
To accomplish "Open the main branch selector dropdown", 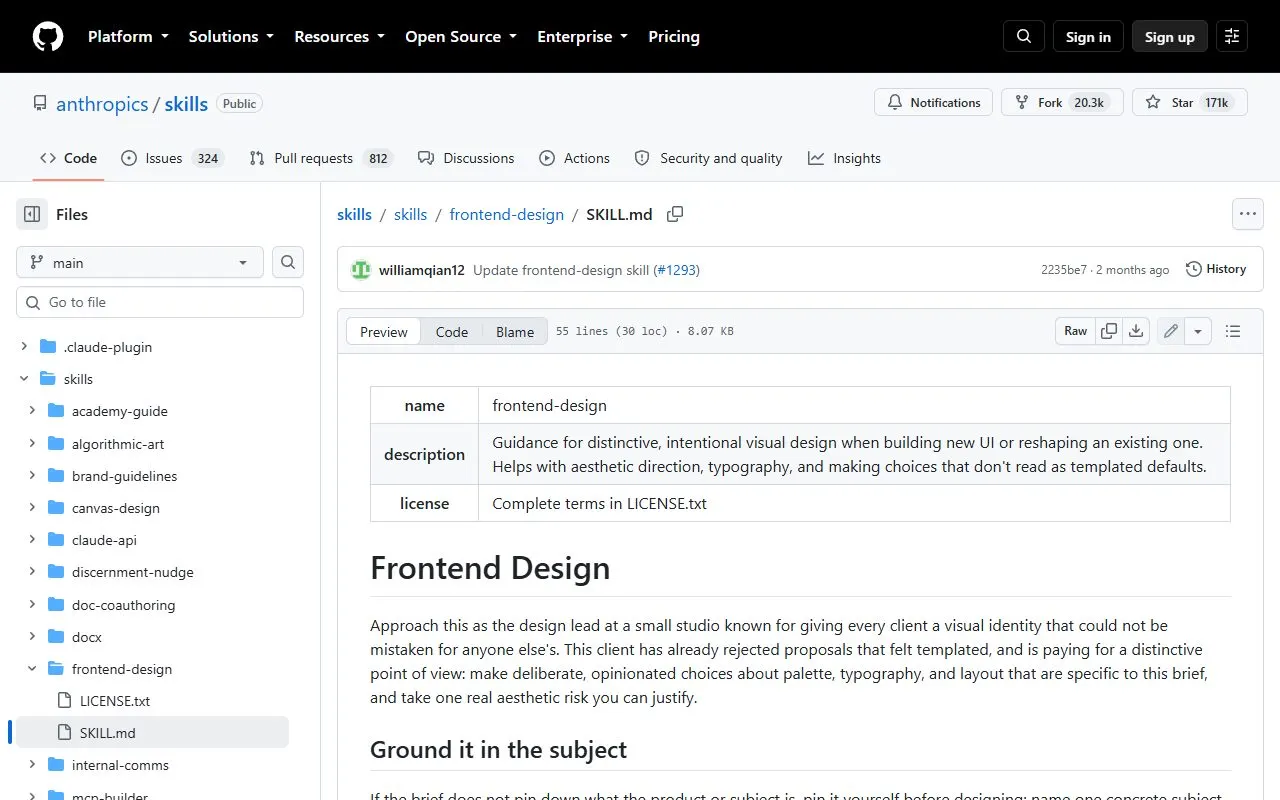I will 140,262.
